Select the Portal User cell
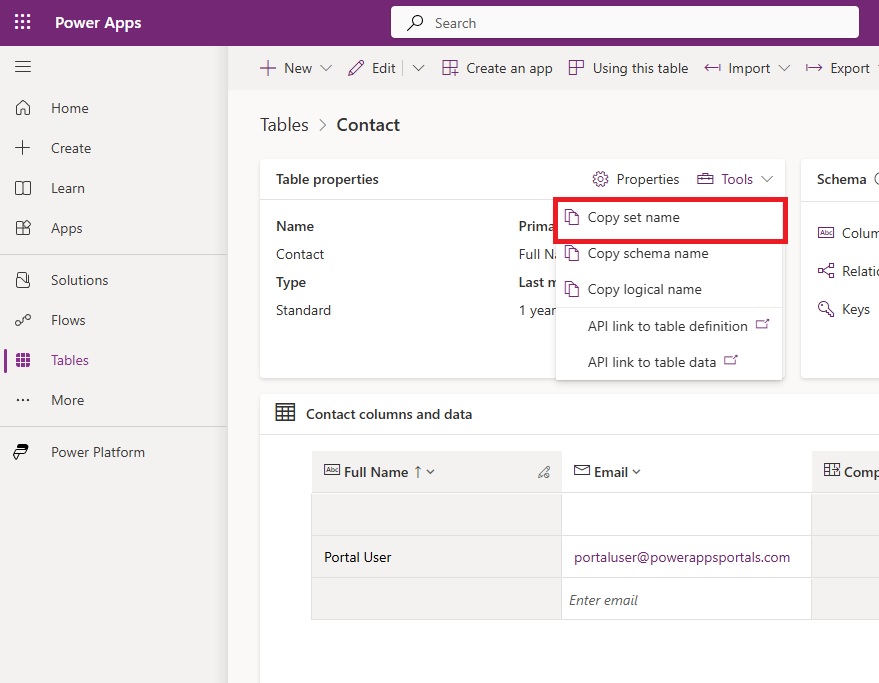Screen dimensions: 879x683 [x=437, y=557]
